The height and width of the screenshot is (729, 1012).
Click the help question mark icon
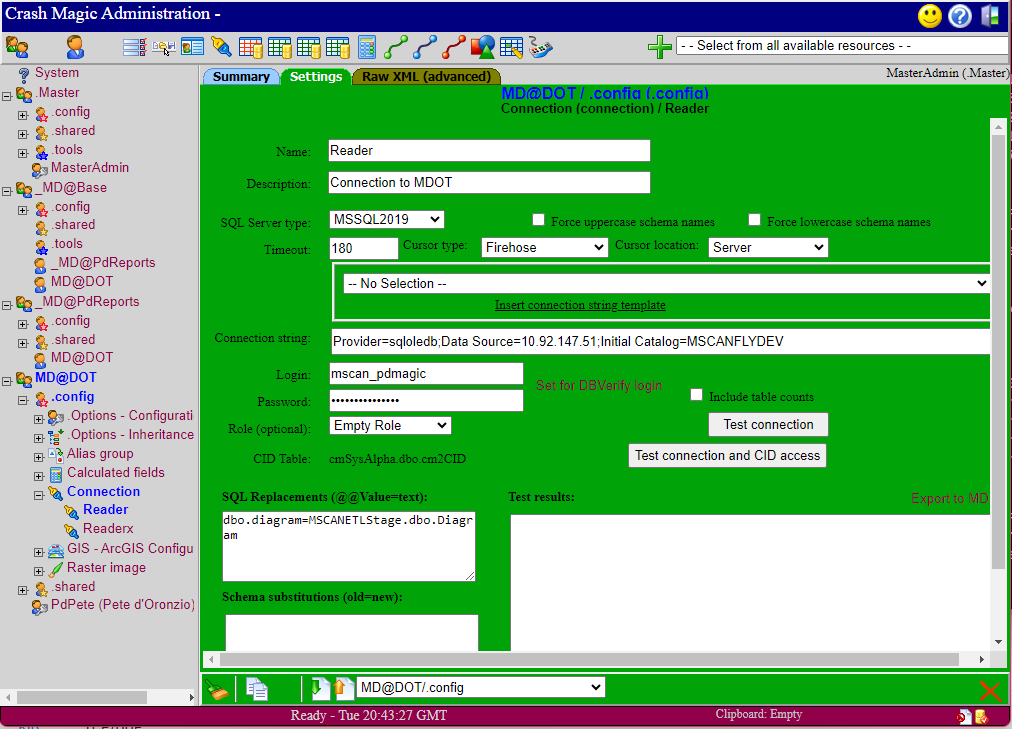point(961,15)
